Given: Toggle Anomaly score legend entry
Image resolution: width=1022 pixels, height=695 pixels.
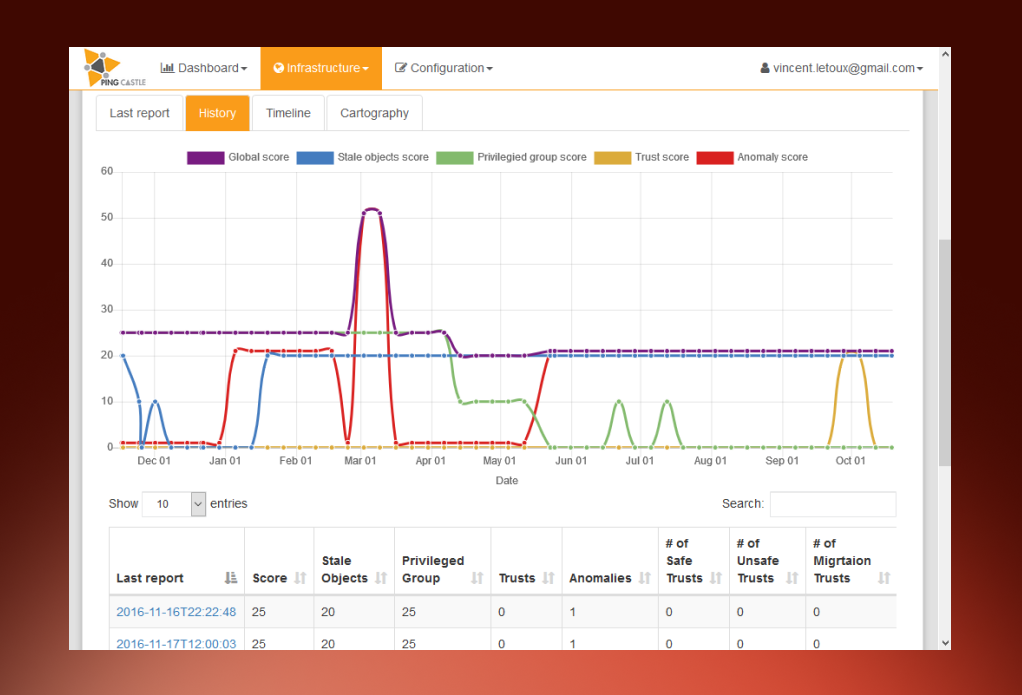Looking at the screenshot, I should [752, 157].
